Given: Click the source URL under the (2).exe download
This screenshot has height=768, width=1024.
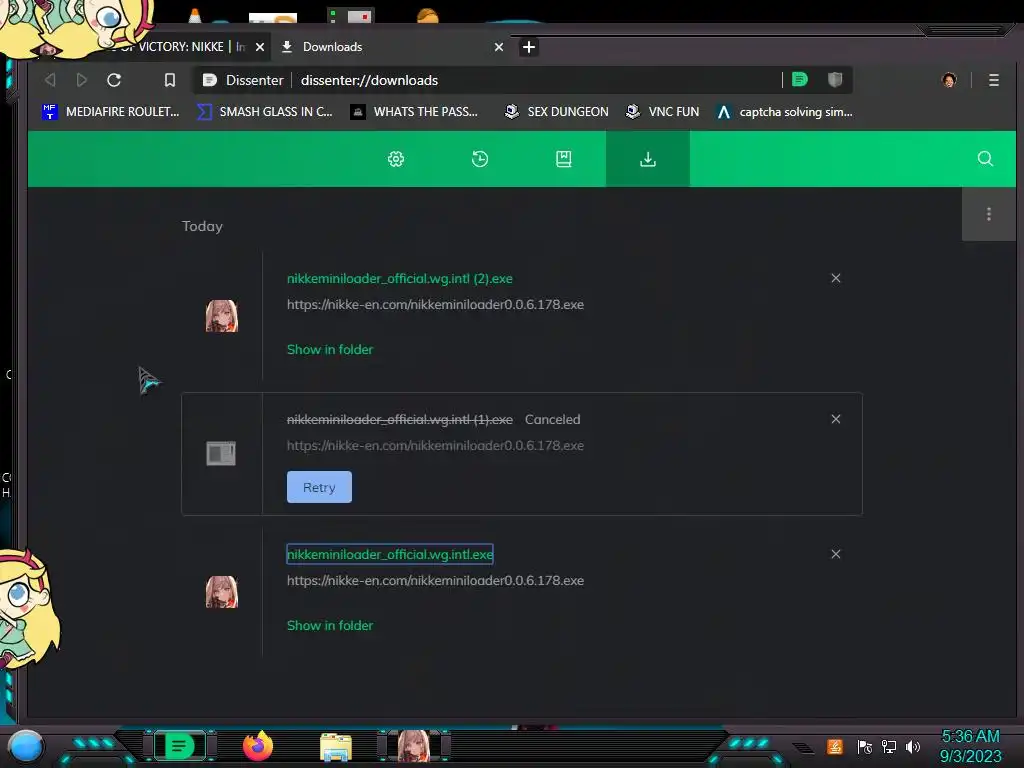Looking at the screenshot, I should pos(436,304).
